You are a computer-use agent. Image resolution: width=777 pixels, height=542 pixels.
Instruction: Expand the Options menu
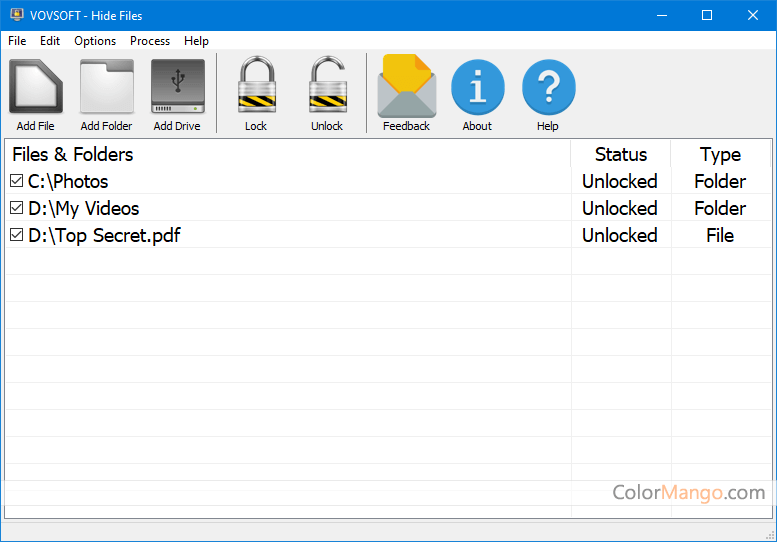95,41
